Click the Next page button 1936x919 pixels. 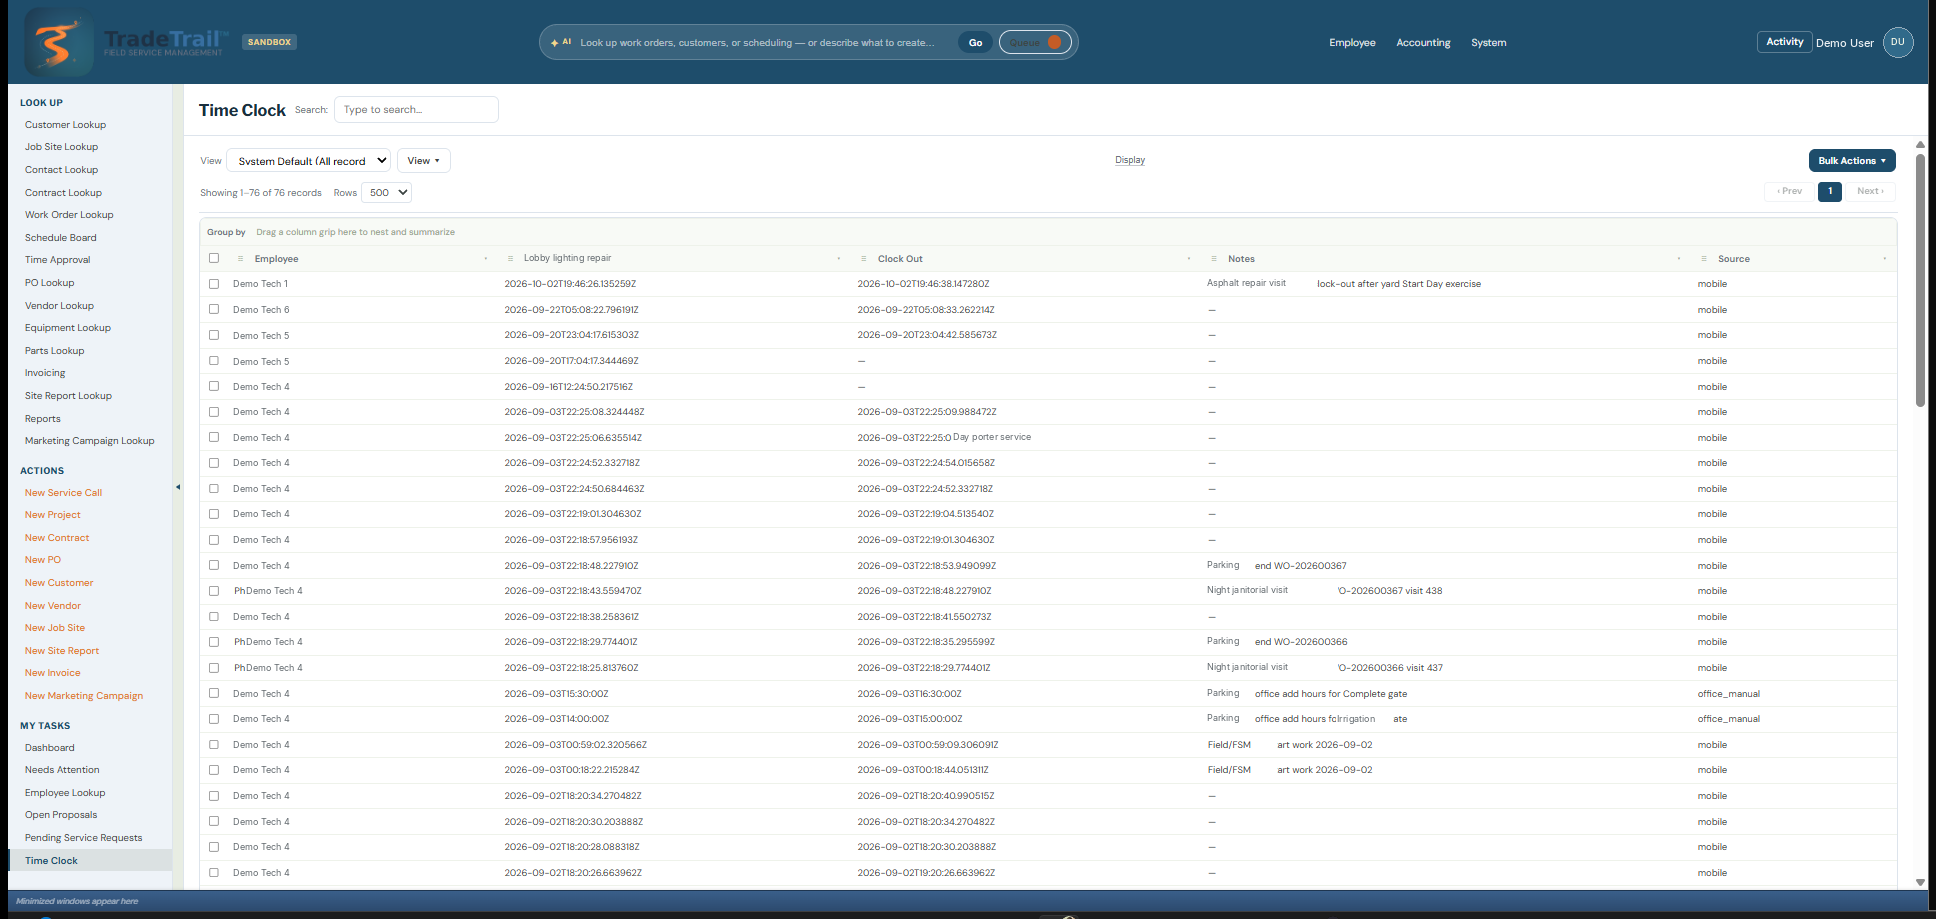point(1871,191)
